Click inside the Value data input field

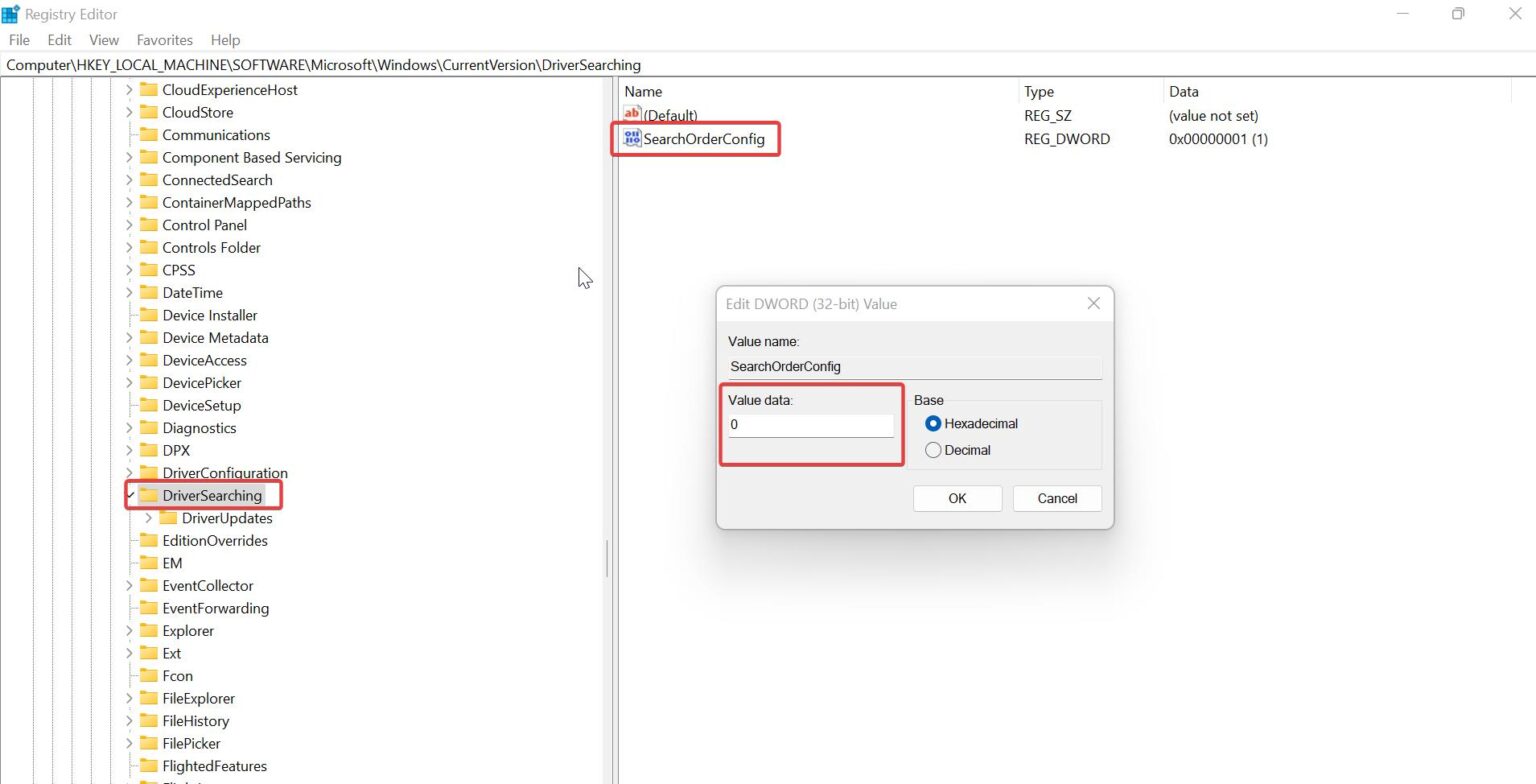[810, 424]
